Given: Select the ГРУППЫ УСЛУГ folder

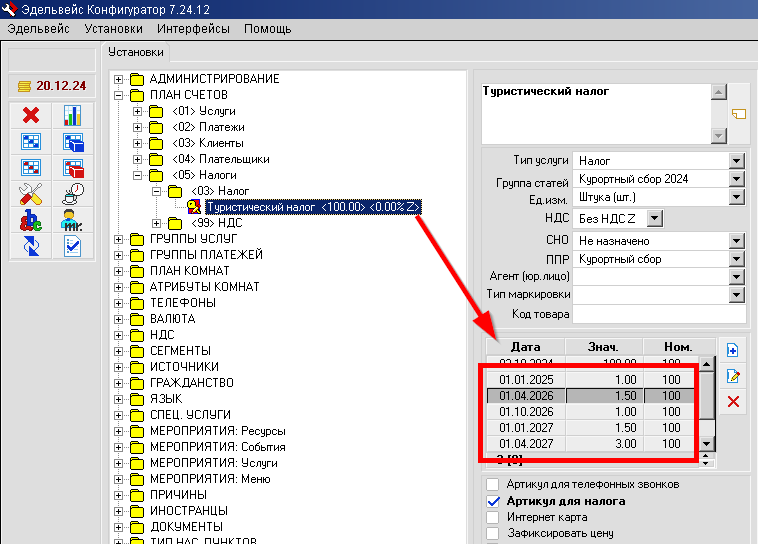Looking at the screenshot, I should [192, 239].
